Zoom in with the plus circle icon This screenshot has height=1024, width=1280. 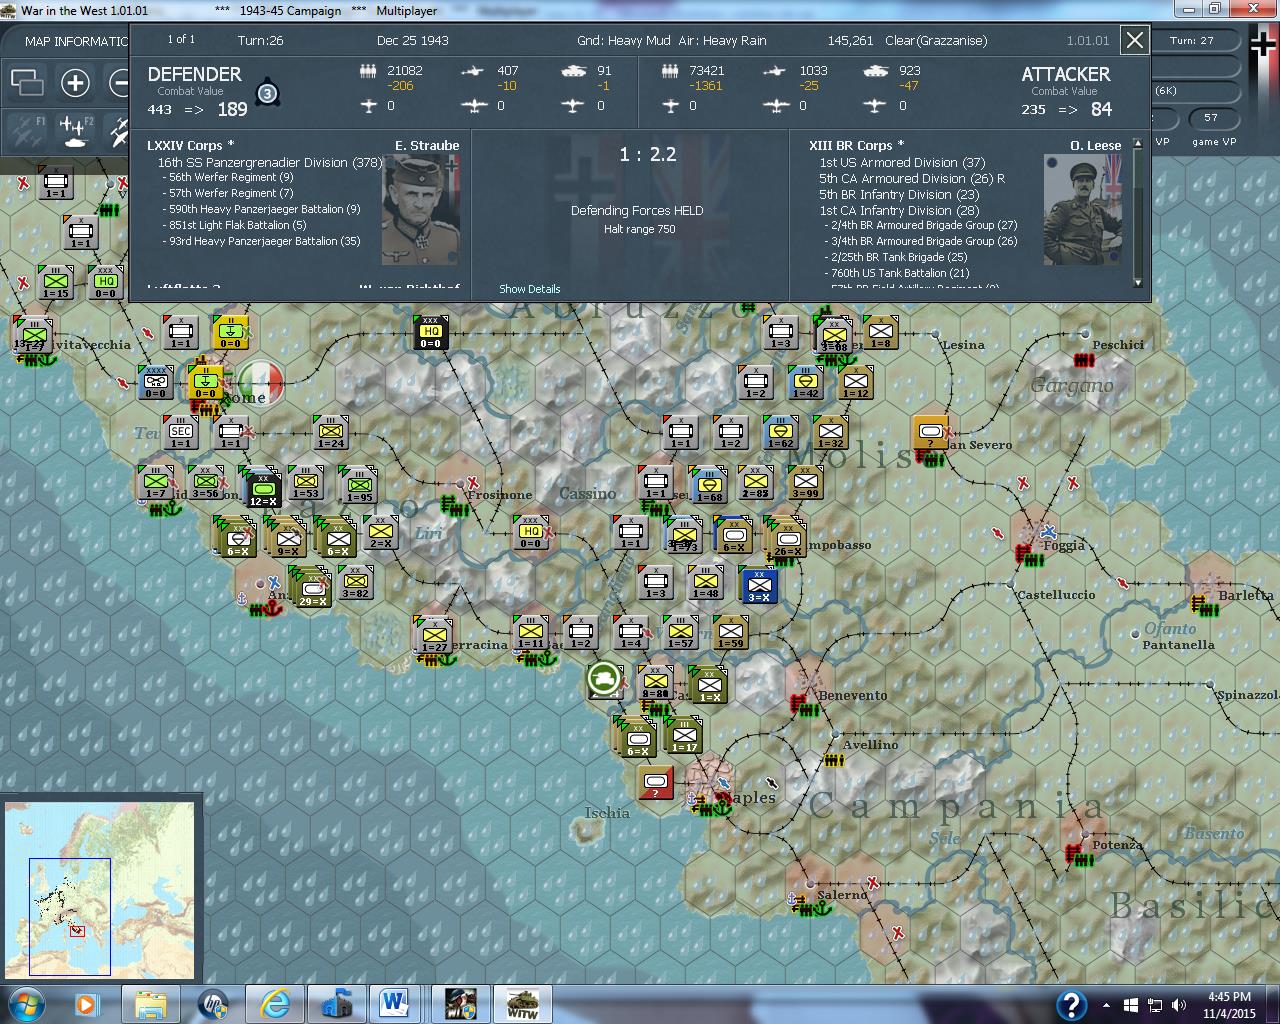75,82
